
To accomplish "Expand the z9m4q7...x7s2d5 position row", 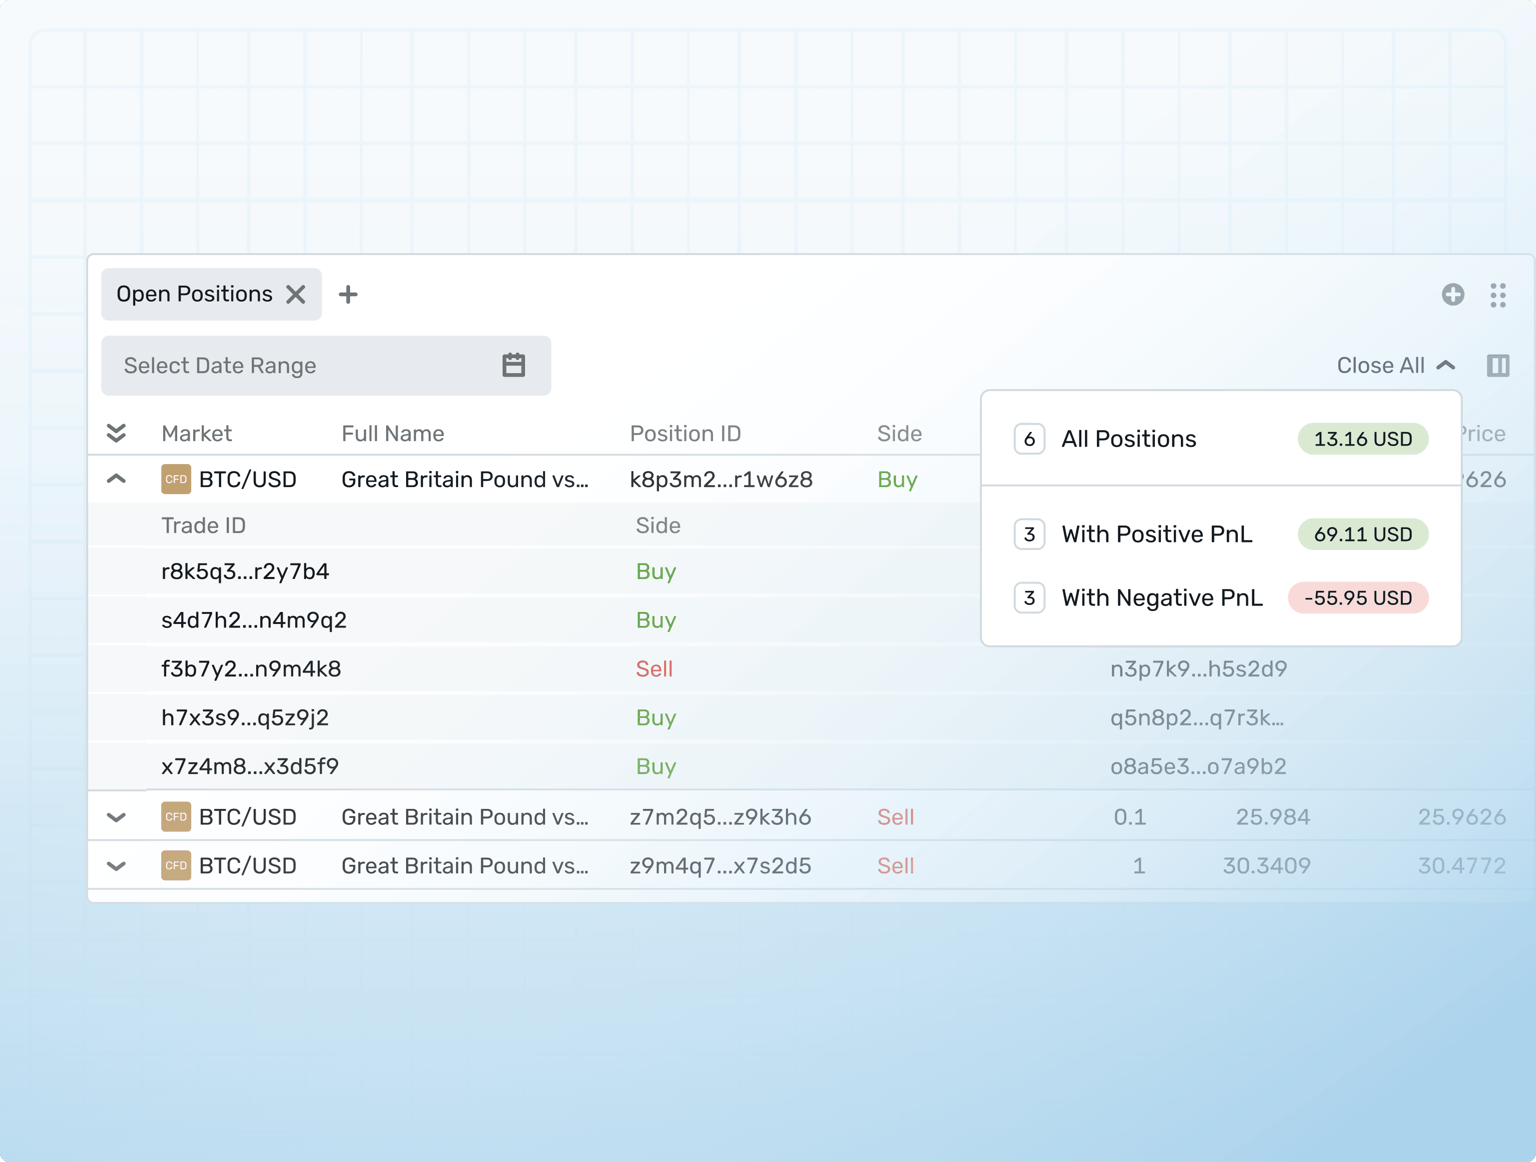I will coord(116,866).
